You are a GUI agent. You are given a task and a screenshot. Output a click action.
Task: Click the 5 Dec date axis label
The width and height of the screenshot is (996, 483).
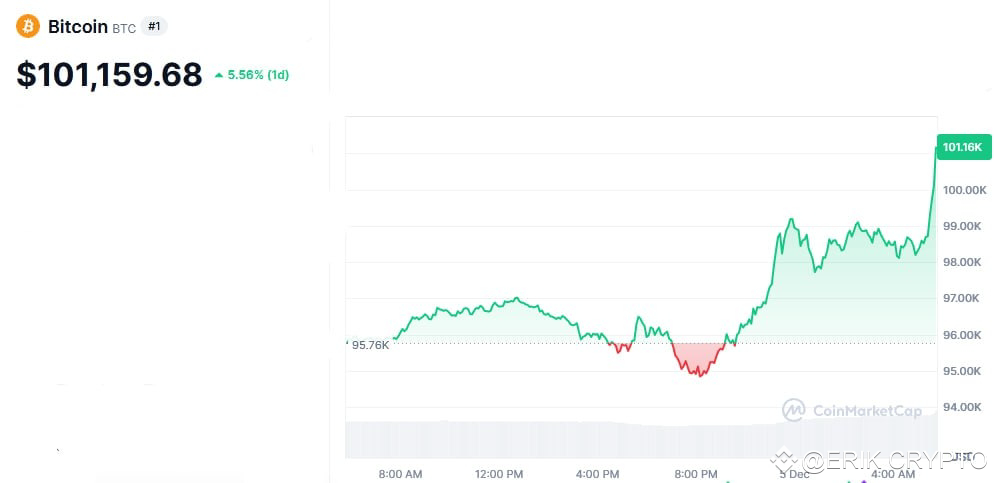pyautogui.click(x=795, y=474)
